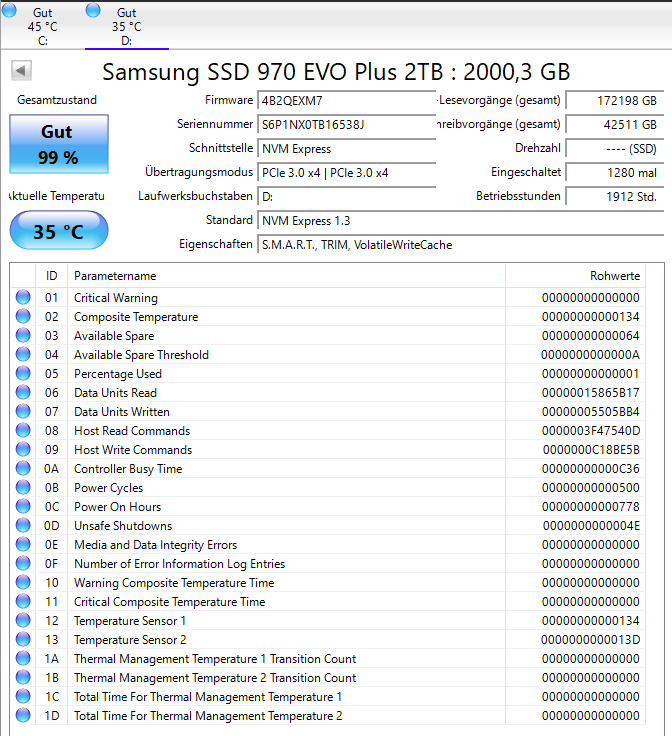The height and width of the screenshot is (736, 672).
Task: Click the status orb for Unsafe Shutdowns
Action: tap(23, 525)
